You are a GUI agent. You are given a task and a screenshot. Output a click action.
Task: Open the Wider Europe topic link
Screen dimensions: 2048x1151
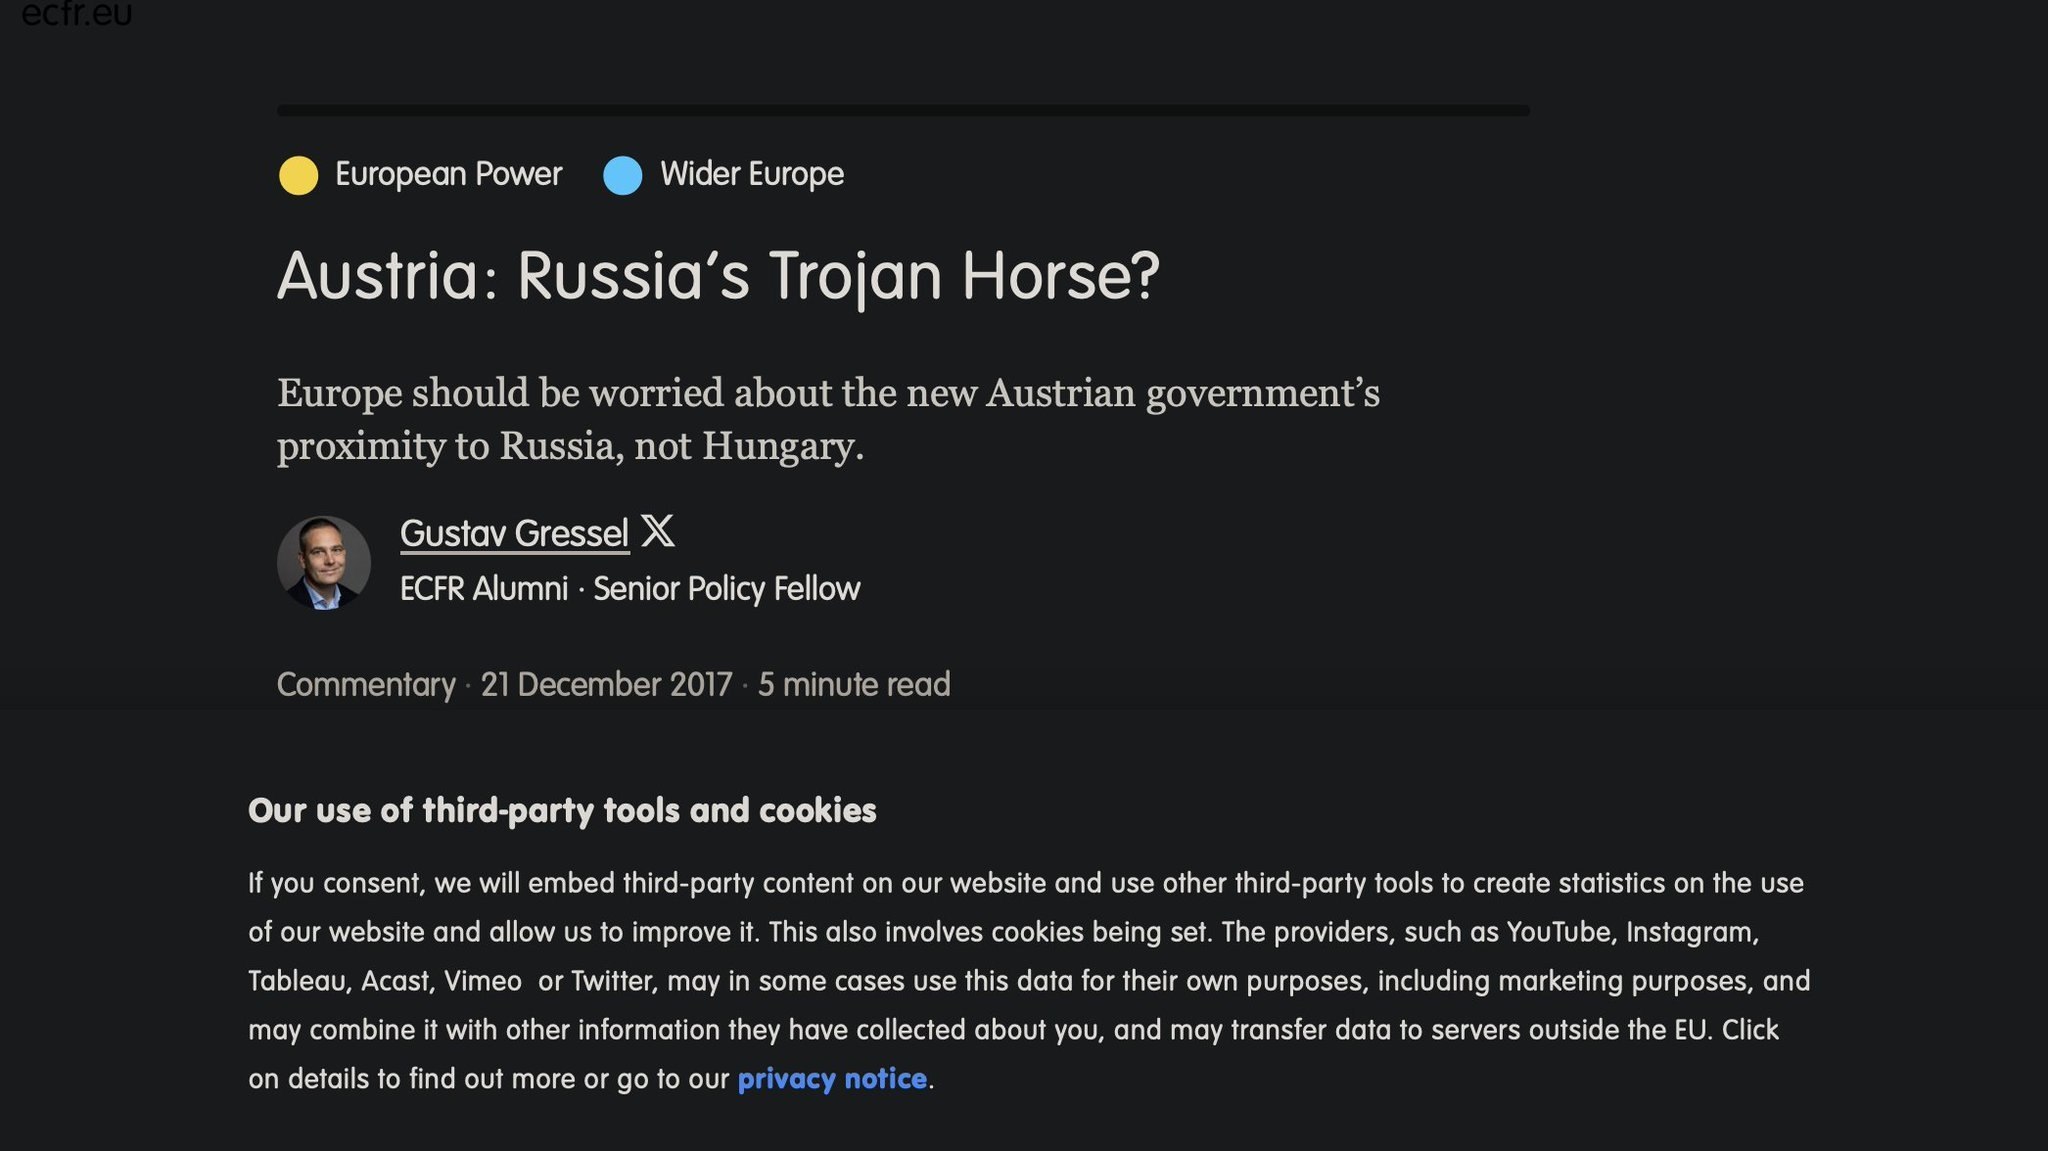click(x=751, y=174)
